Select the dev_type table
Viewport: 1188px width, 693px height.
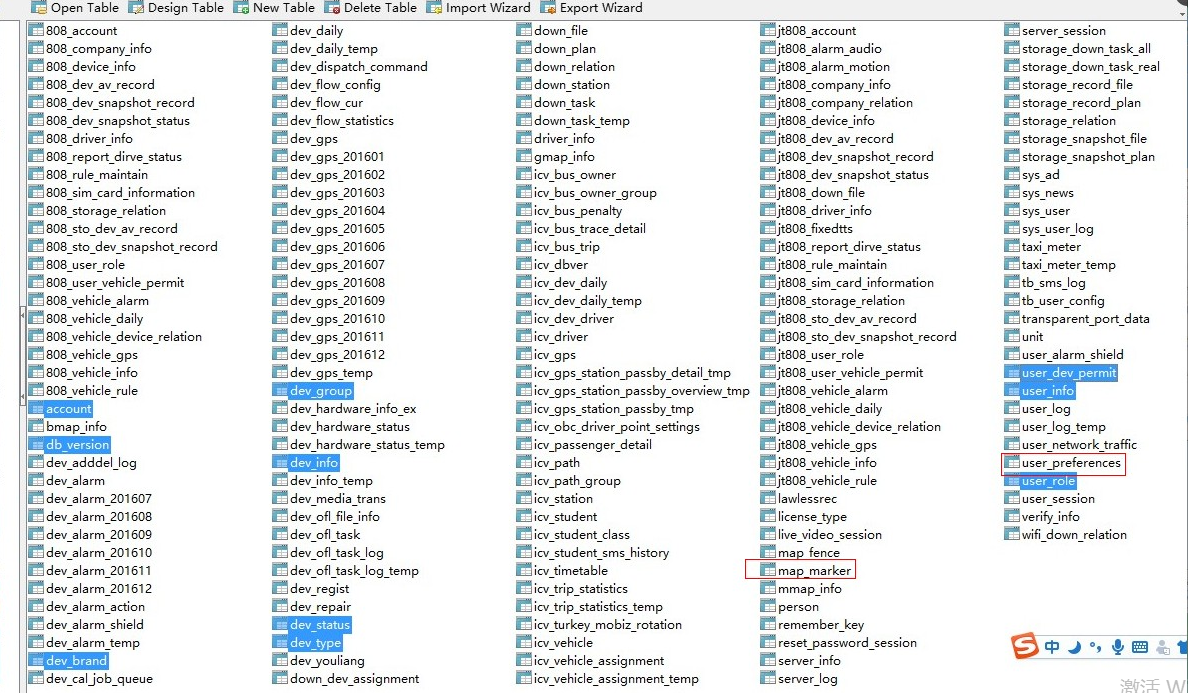(315, 643)
